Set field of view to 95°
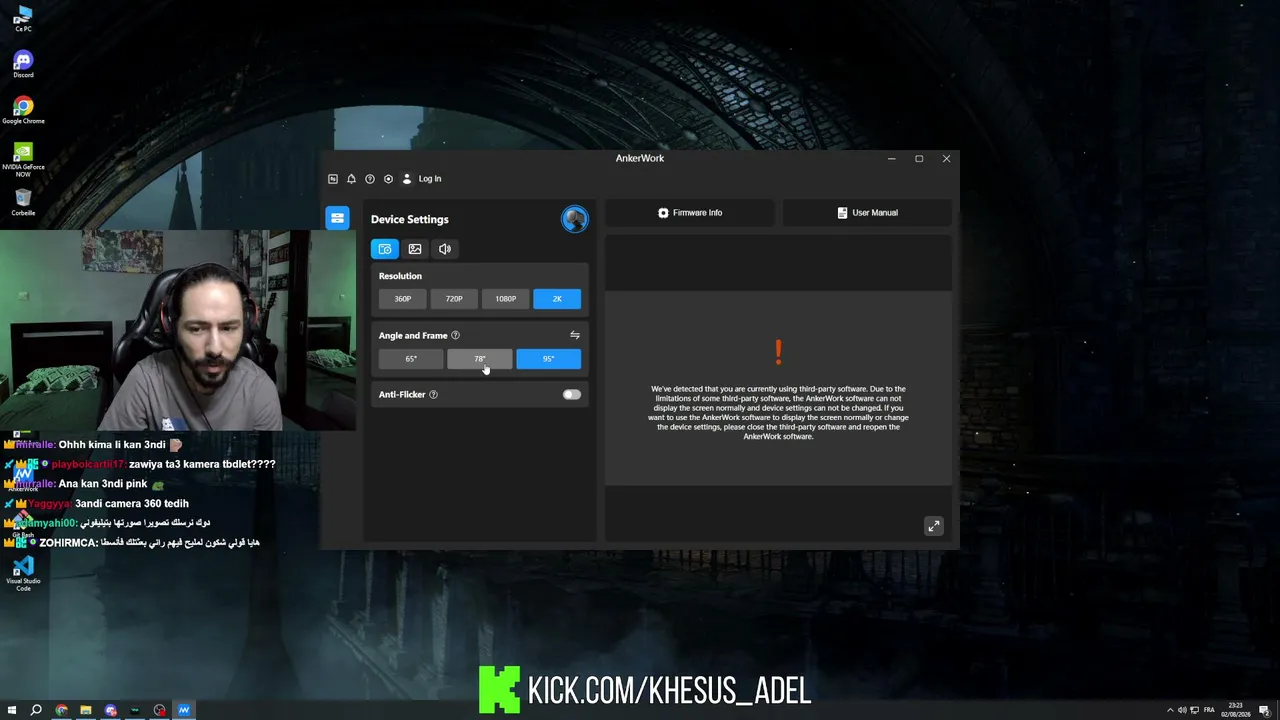This screenshot has width=1280, height=720. [x=548, y=359]
